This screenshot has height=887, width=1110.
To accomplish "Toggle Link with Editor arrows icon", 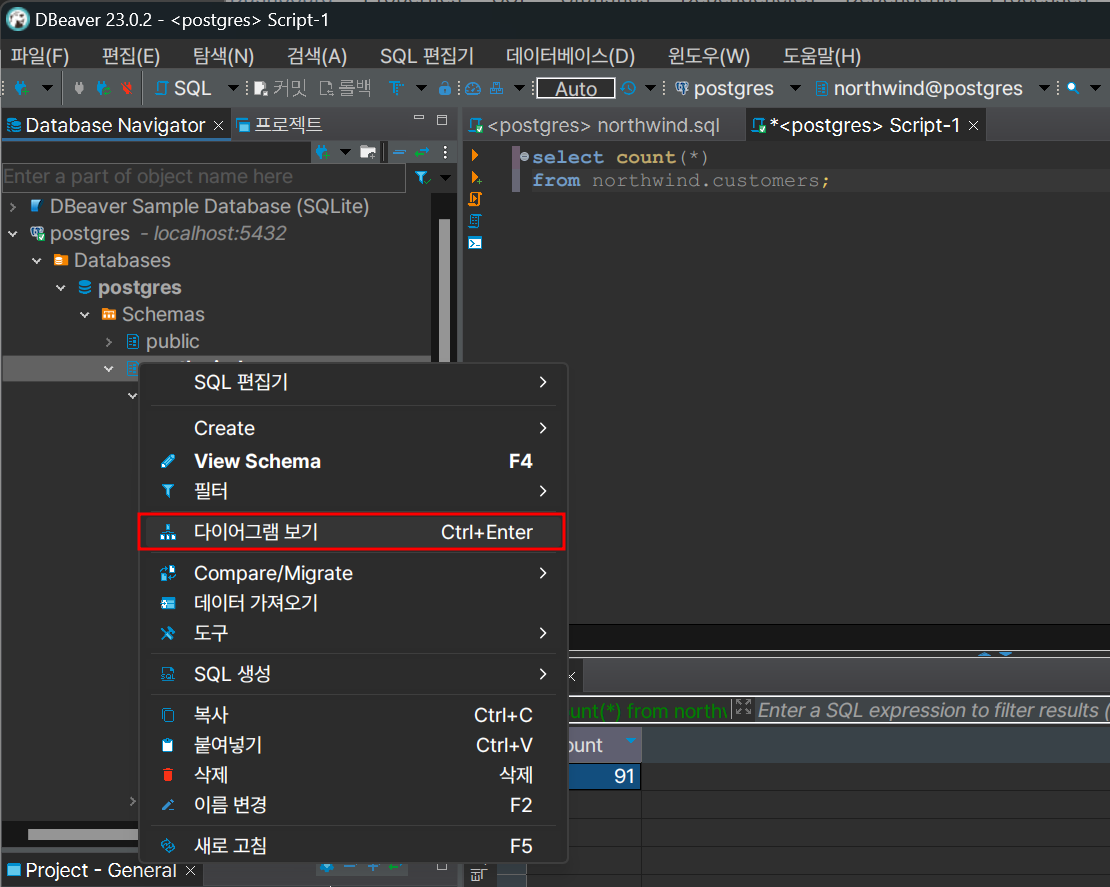I will [x=422, y=151].
